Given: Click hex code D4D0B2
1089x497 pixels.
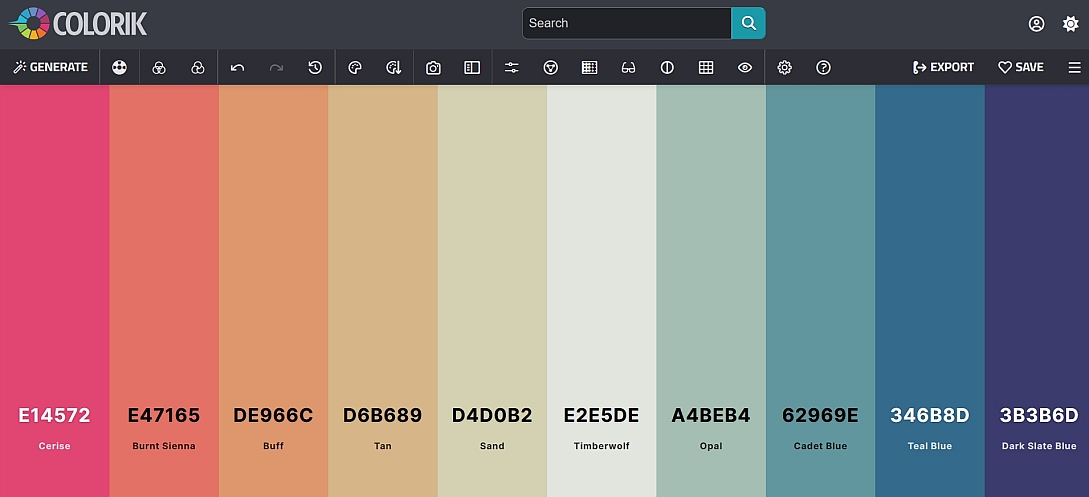Looking at the screenshot, I should (492, 416).
